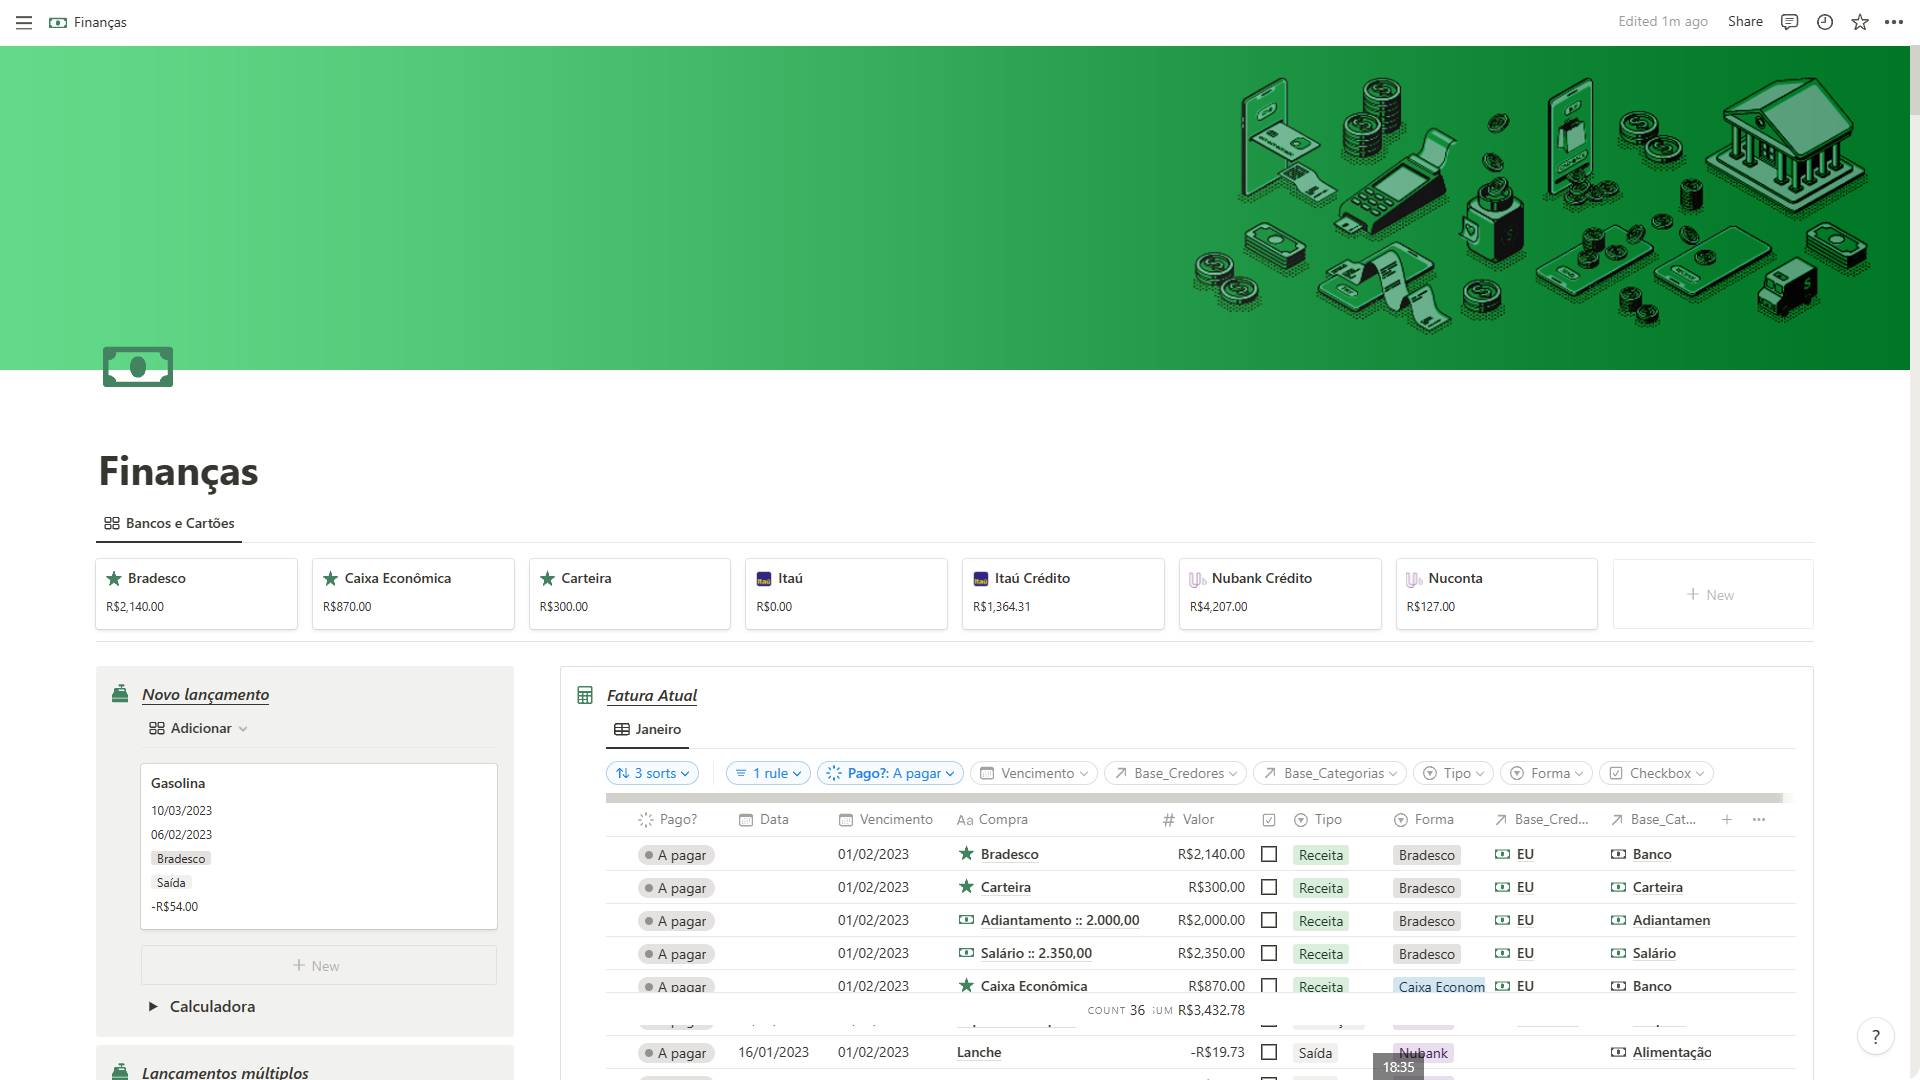Image resolution: width=1920 pixels, height=1080 pixels.
Task: Click the Nubank tag in Lanche row
Action: [1423, 1053]
